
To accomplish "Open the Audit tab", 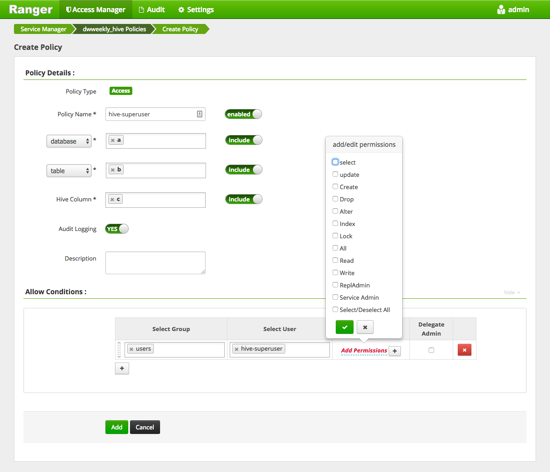I will 152,9.
